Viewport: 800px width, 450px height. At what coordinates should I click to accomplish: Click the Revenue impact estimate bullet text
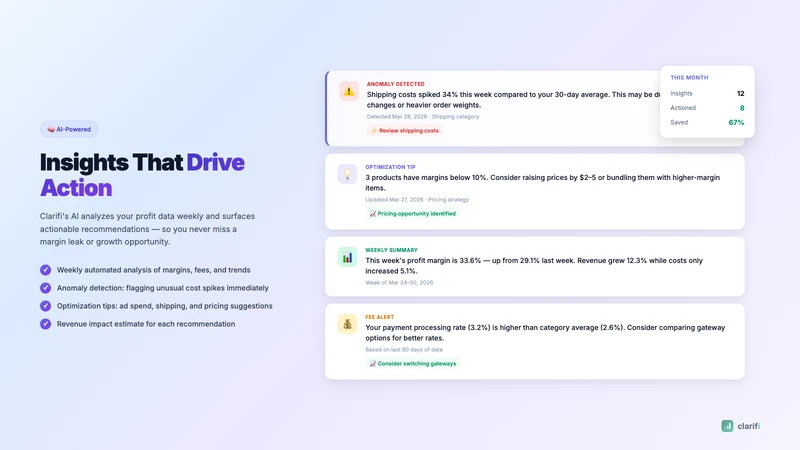click(146, 324)
